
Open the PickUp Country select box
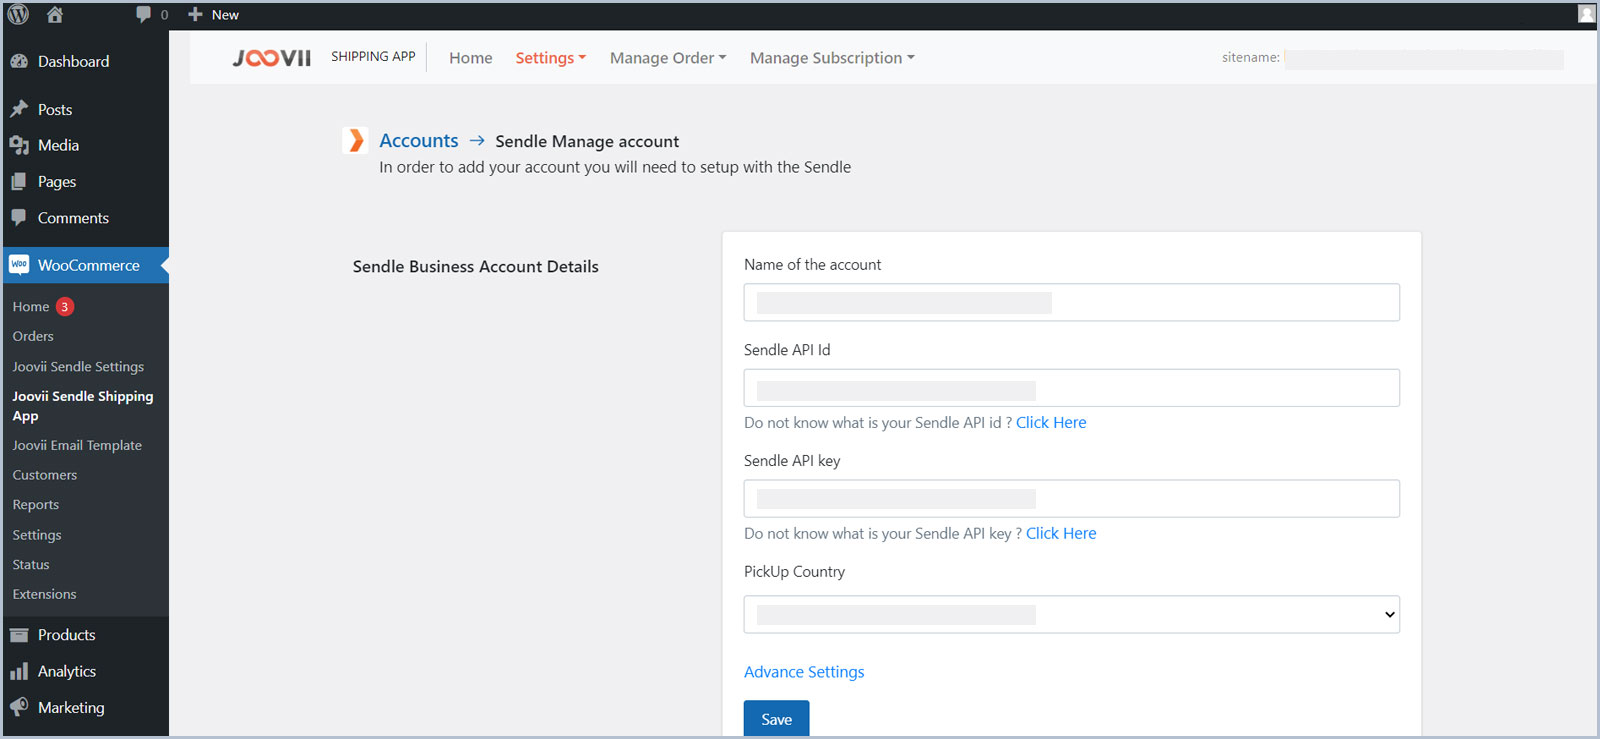pyautogui.click(x=1071, y=614)
